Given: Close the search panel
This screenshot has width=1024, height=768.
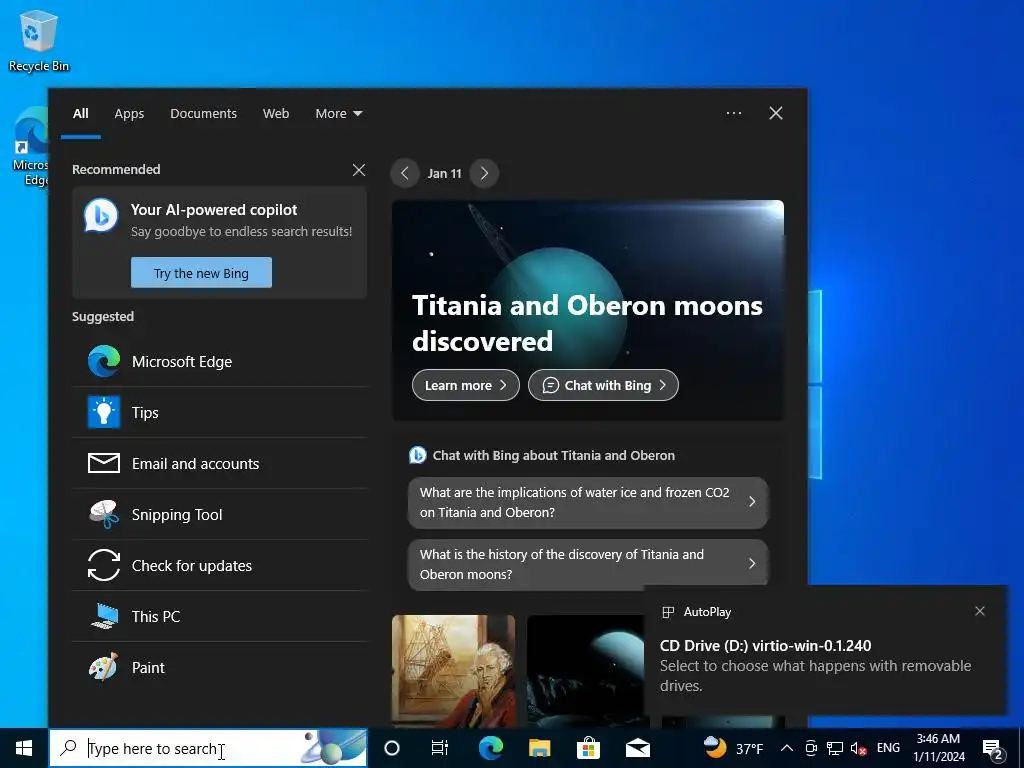Looking at the screenshot, I should [776, 113].
